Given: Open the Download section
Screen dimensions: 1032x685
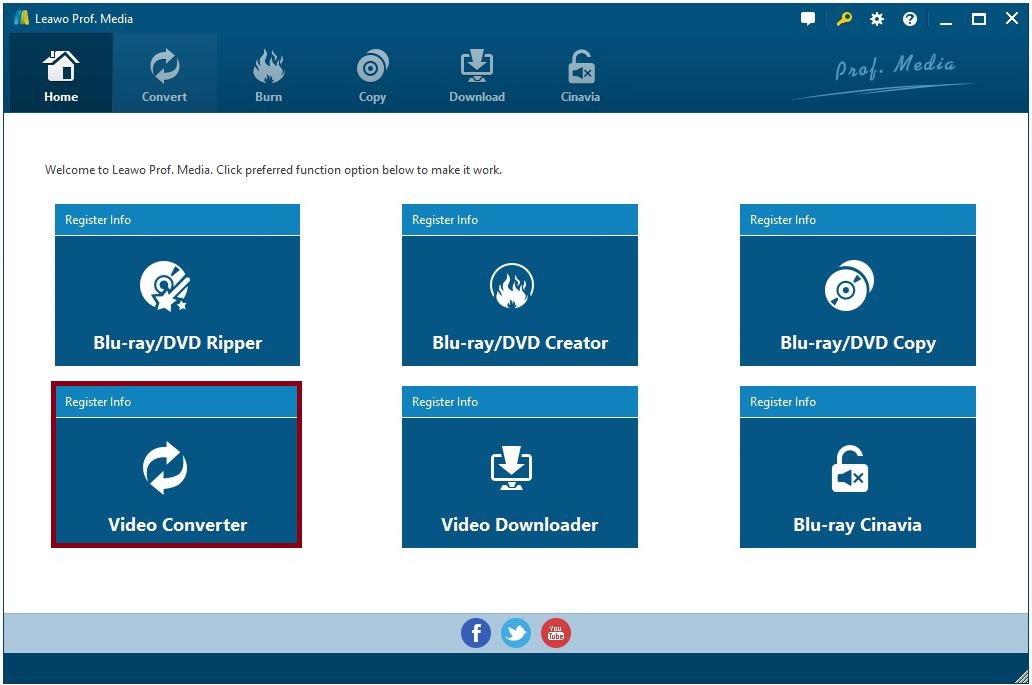Looking at the screenshot, I should (477, 73).
